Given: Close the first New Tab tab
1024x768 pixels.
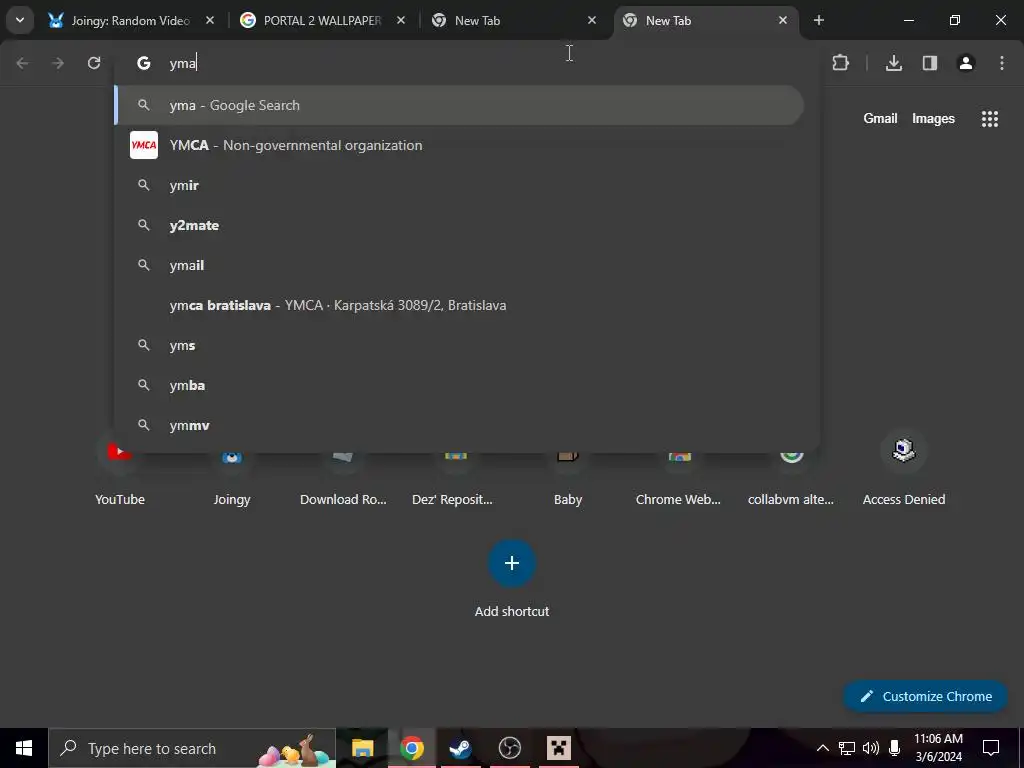Looking at the screenshot, I should 592,21.
